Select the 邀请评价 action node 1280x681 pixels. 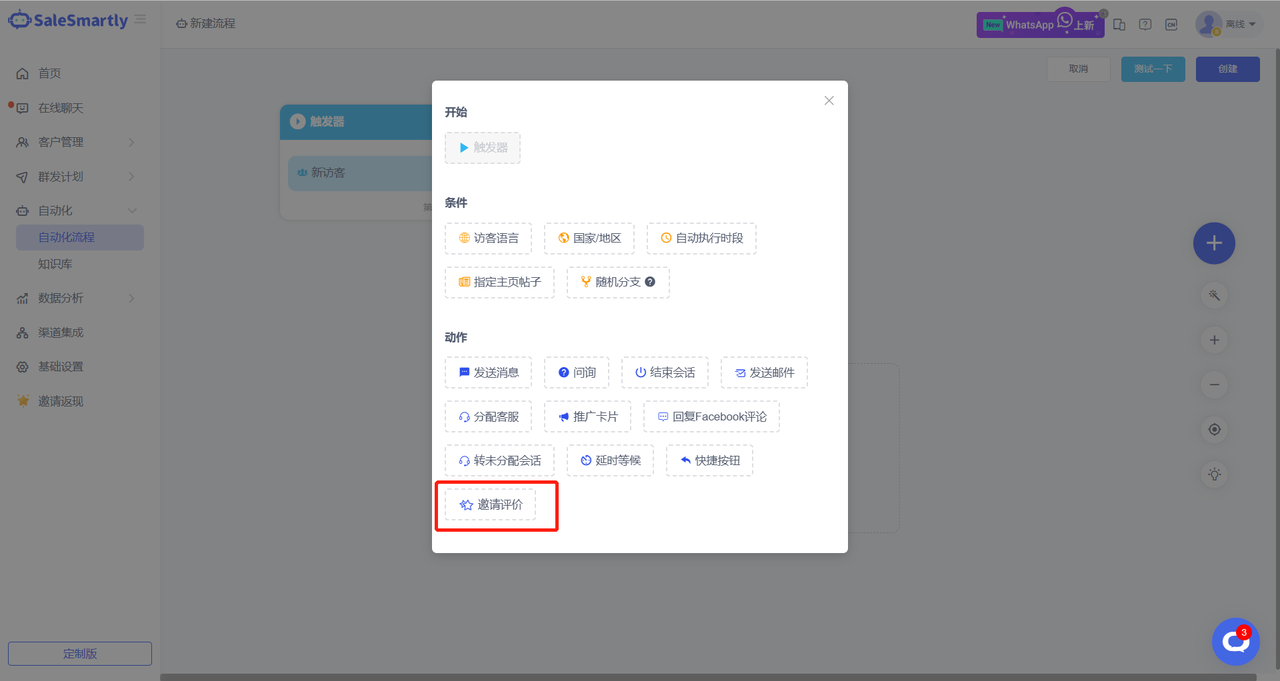pyautogui.click(x=491, y=505)
